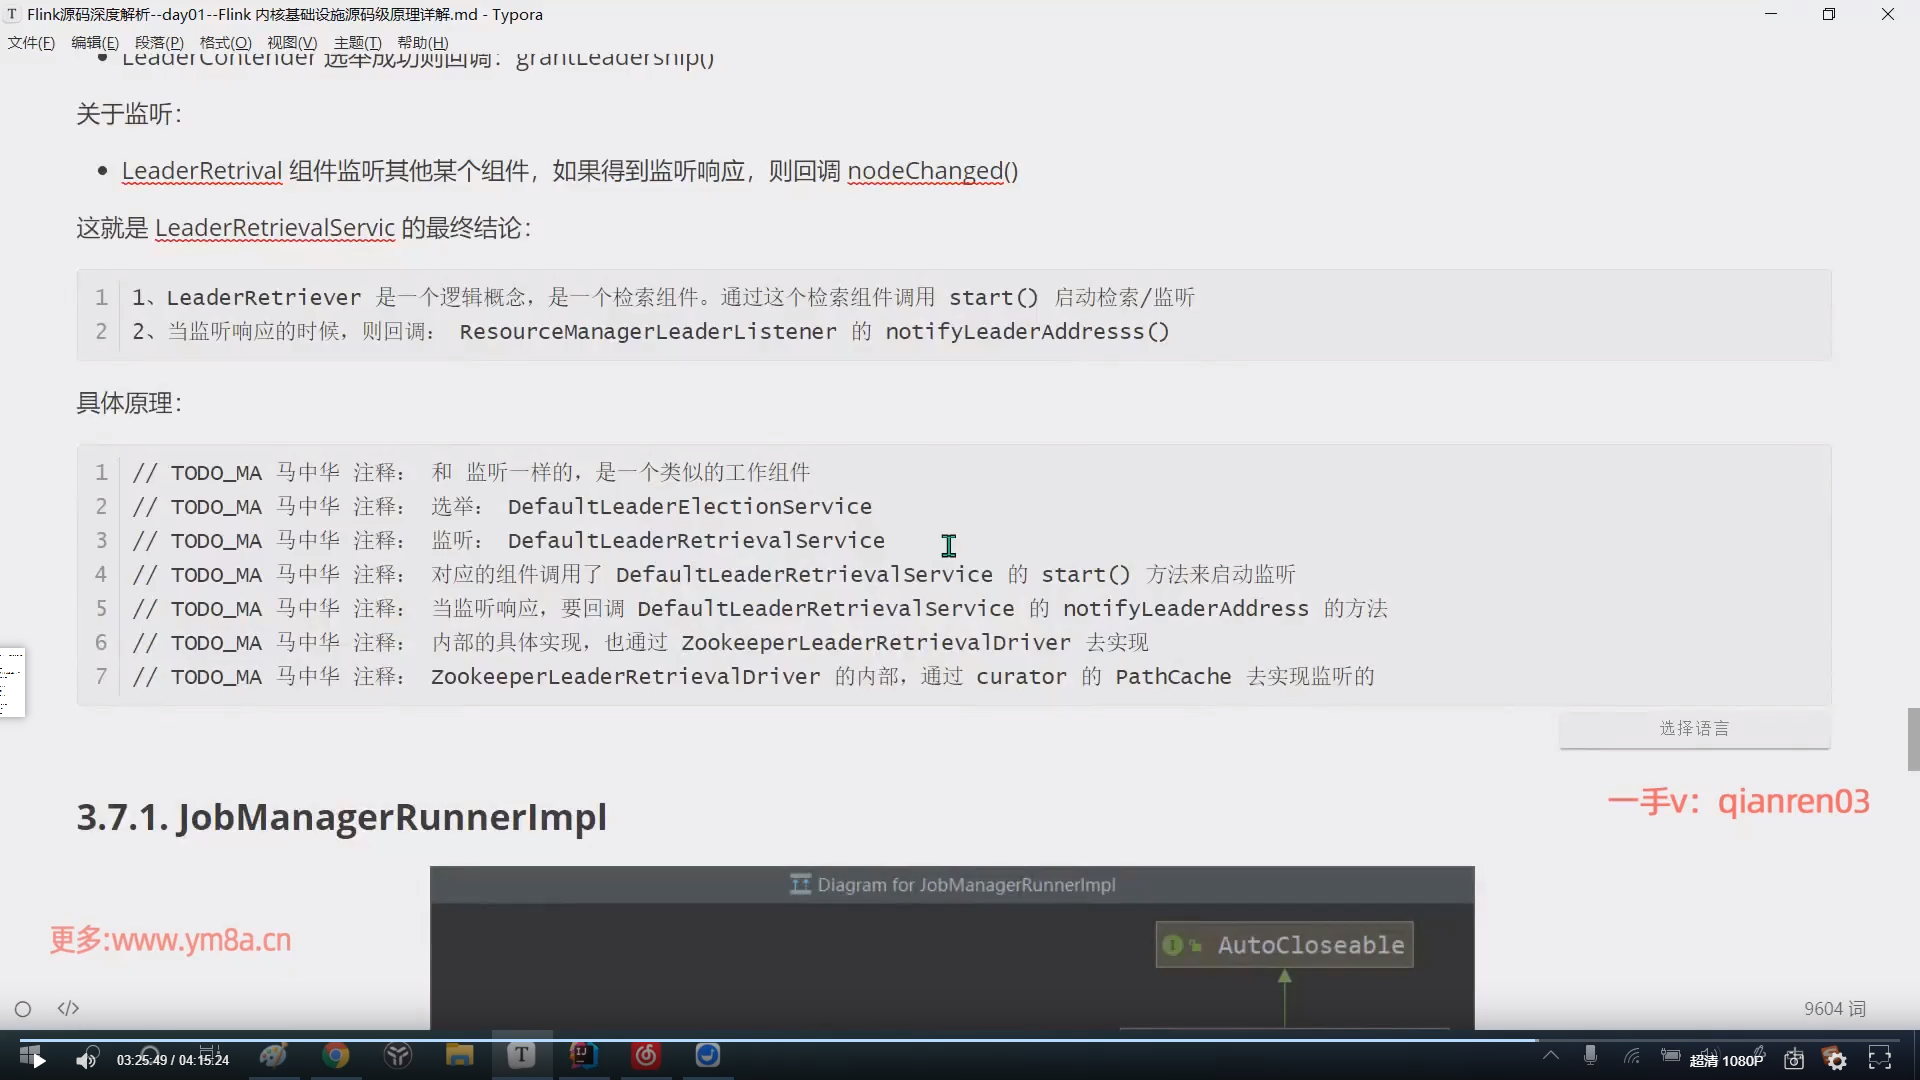Mute the video volume speaker icon
Viewport: 1920px width, 1080px height.
click(87, 1059)
